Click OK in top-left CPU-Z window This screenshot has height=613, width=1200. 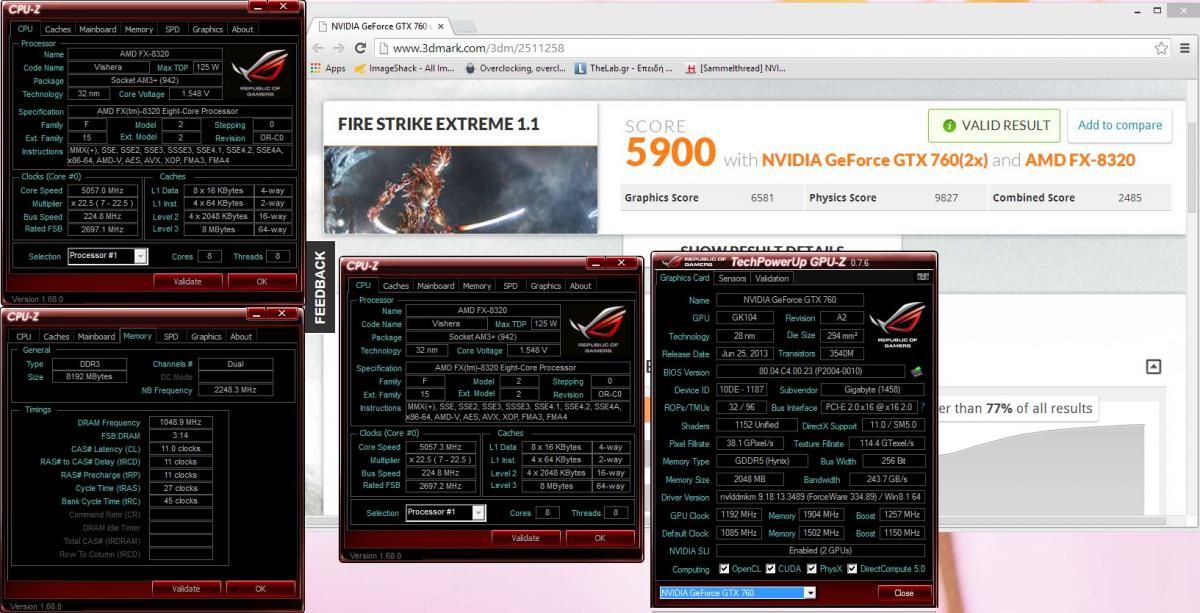tap(262, 281)
